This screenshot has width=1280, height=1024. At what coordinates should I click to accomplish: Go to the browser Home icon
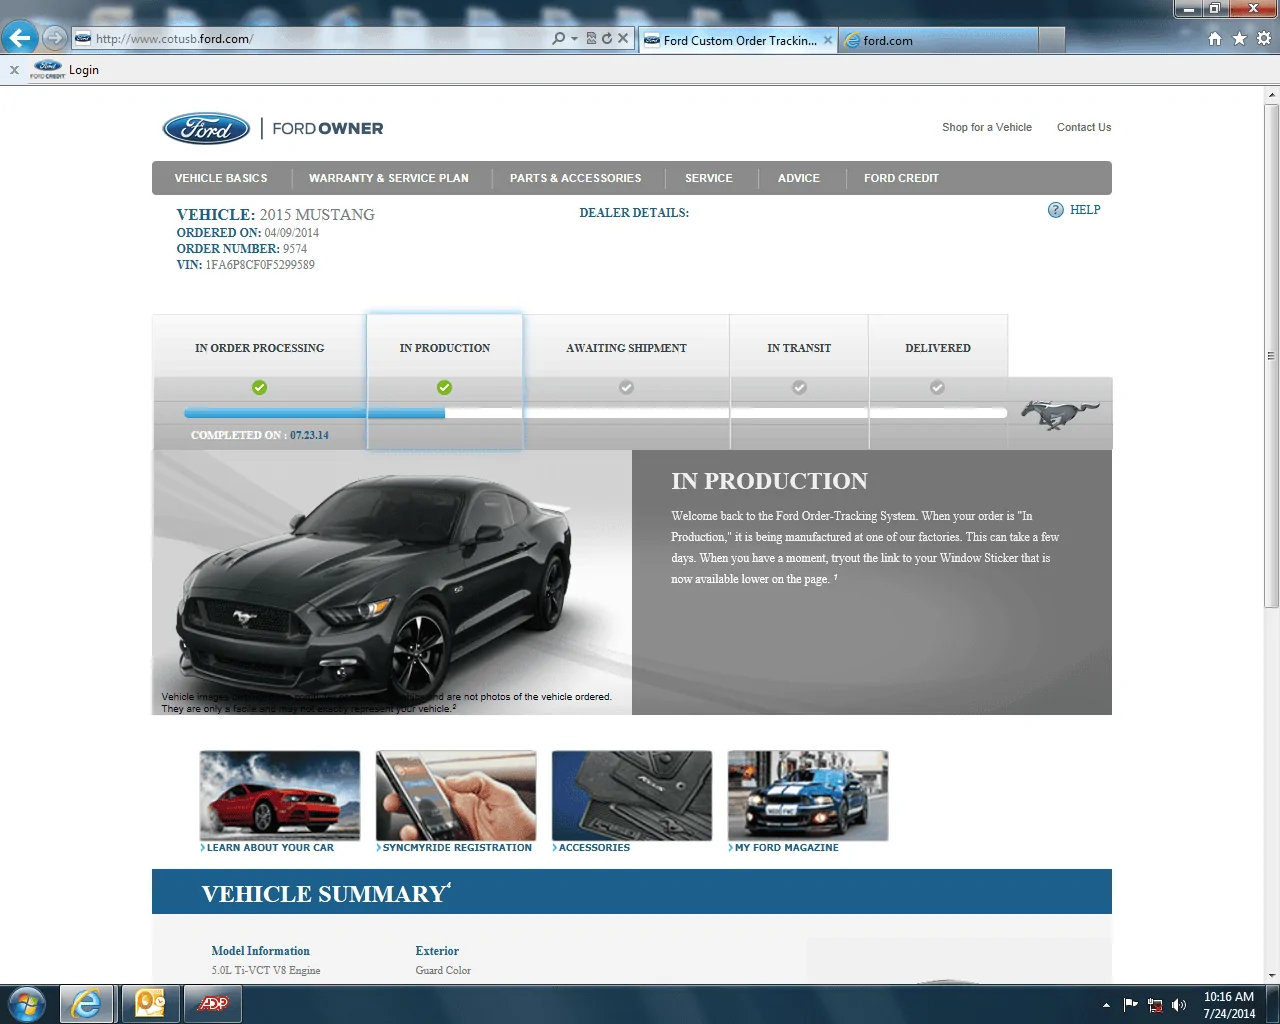[1215, 38]
